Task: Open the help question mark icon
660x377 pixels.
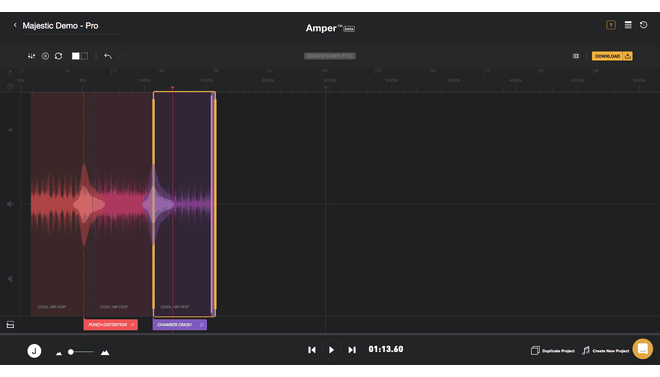Action: (611, 25)
